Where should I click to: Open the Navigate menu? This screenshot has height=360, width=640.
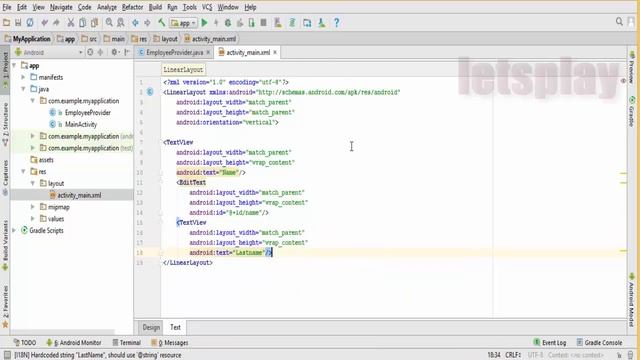coord(61,7)
